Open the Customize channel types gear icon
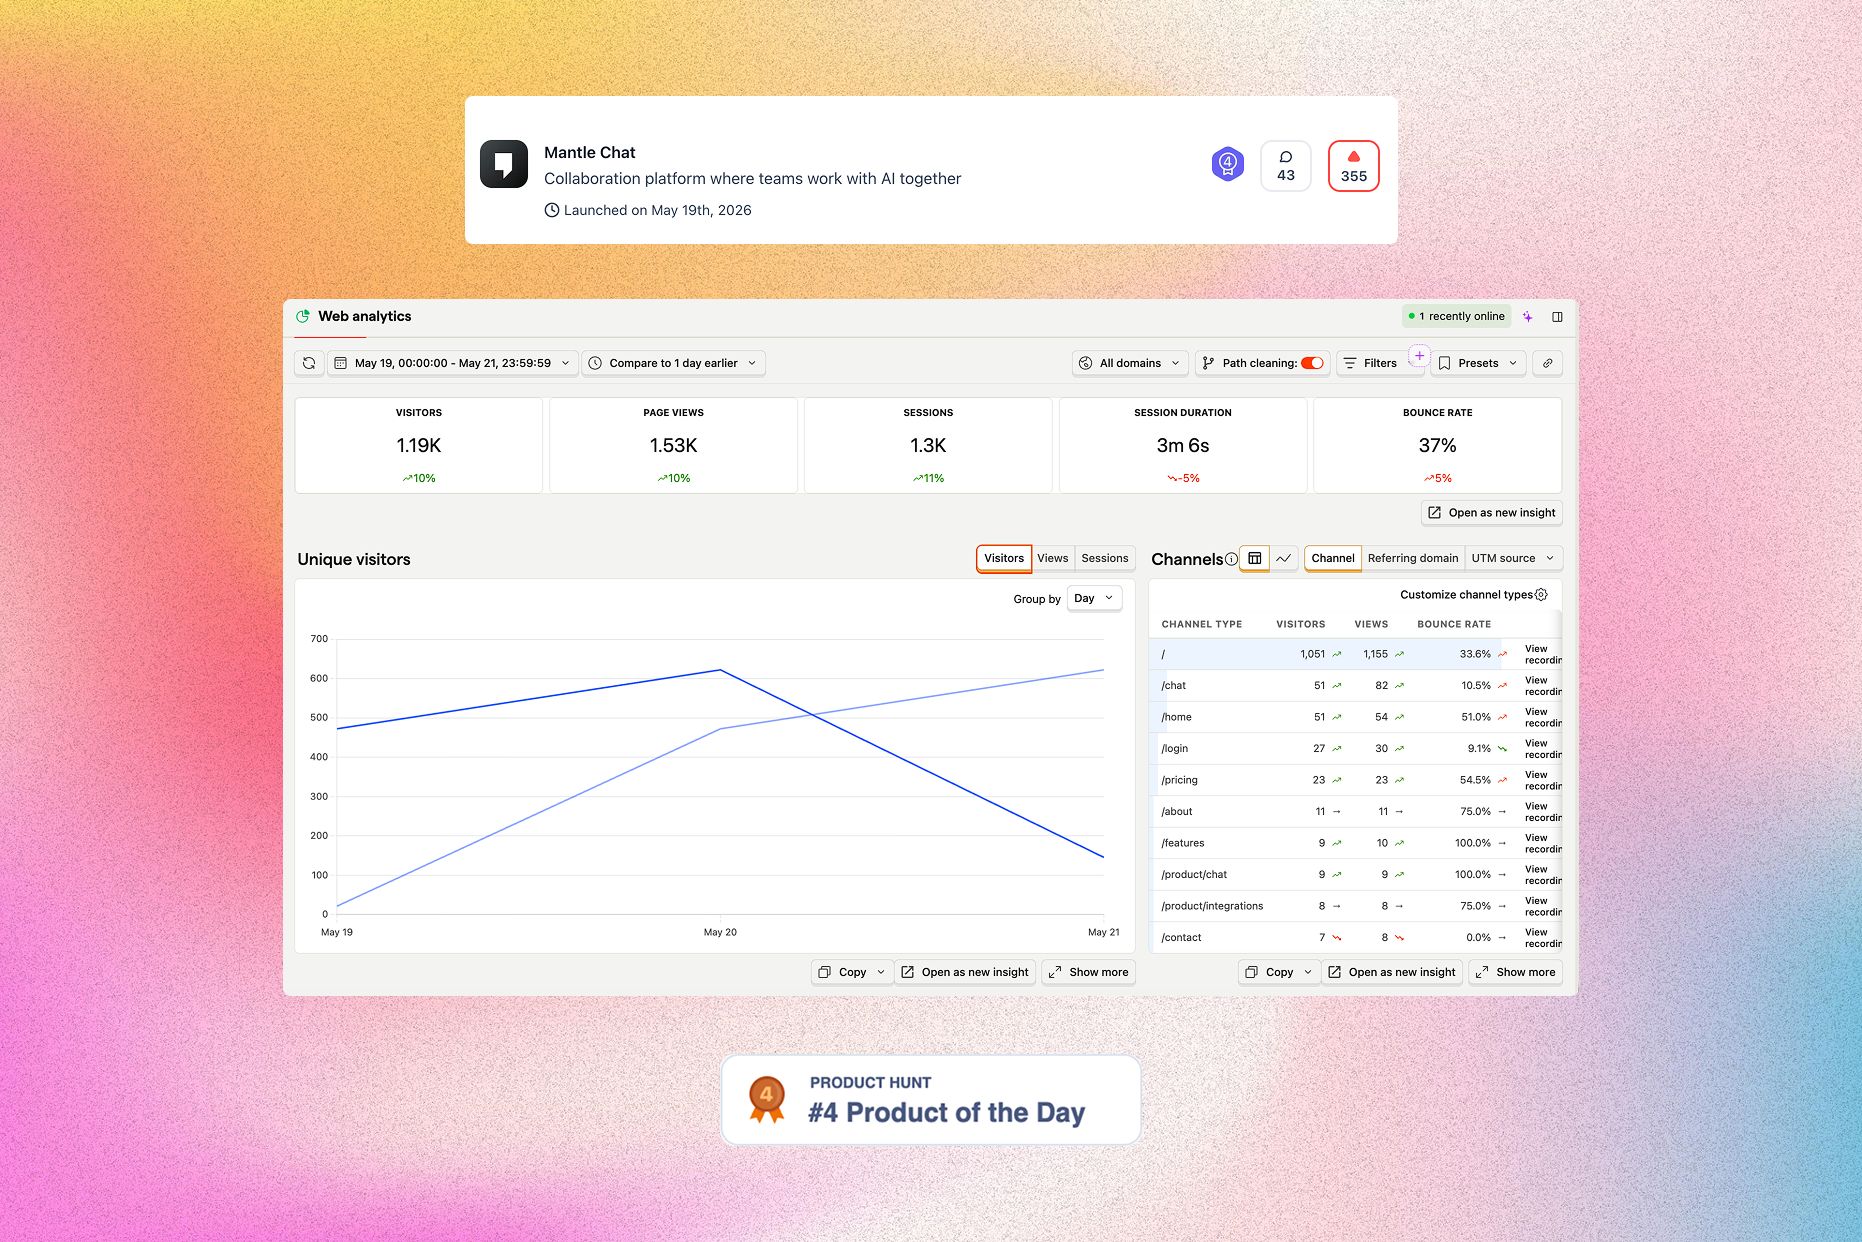The image size is (1862, 1242). pos(1541,594)
